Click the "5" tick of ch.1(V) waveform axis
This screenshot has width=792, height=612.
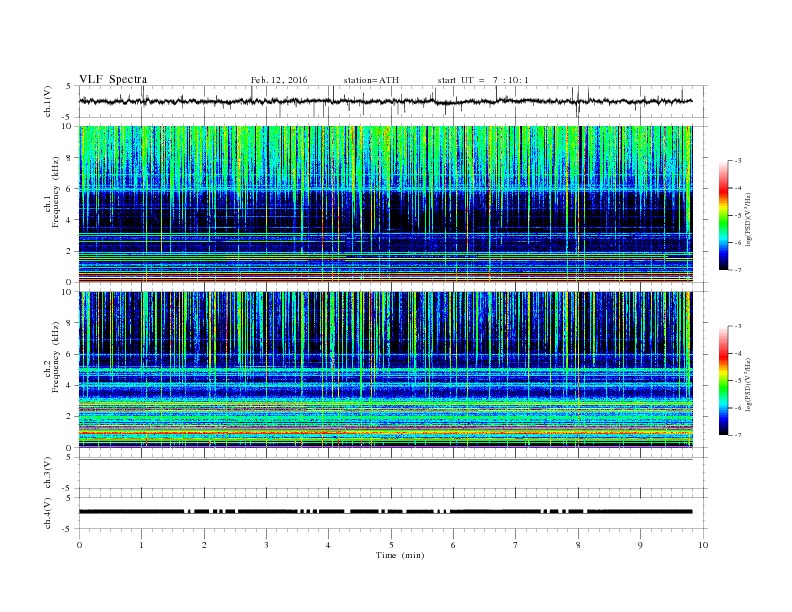click(69, 86)
